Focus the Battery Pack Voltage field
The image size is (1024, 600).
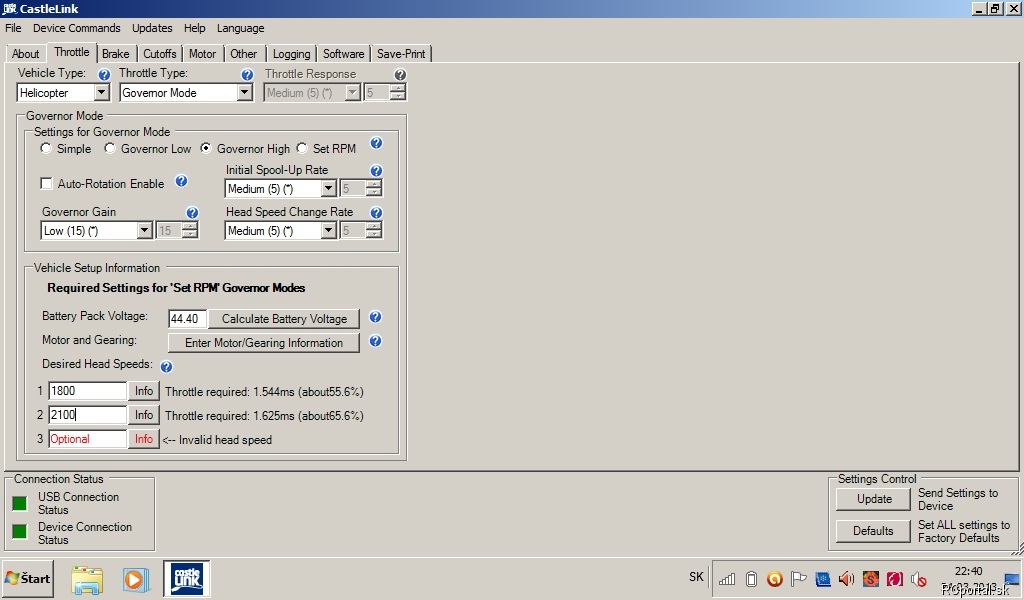pyautogui.click(x=187, y=319)
